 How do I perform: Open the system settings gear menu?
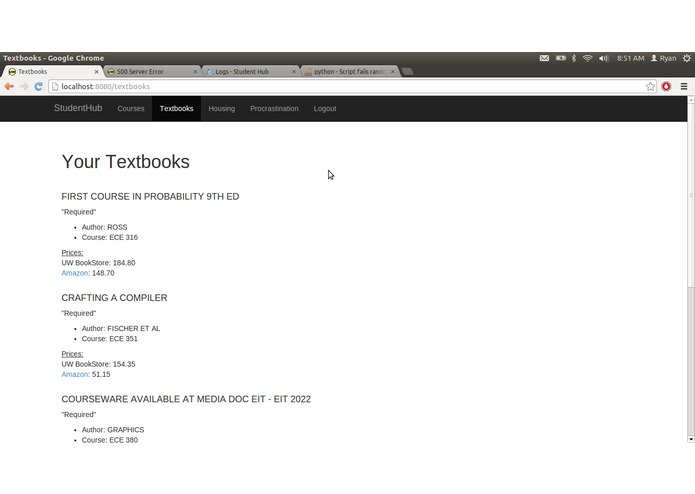click(687, 58)
